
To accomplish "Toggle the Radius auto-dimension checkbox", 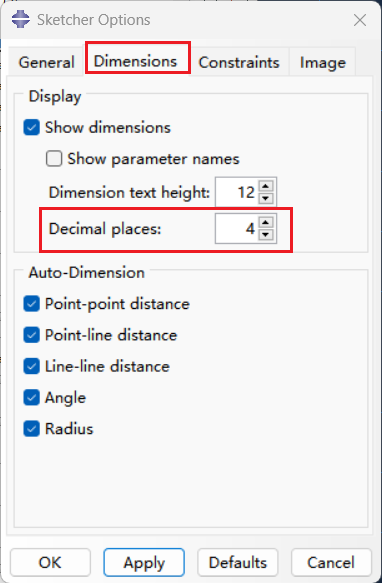I will [x=32, y=429].
